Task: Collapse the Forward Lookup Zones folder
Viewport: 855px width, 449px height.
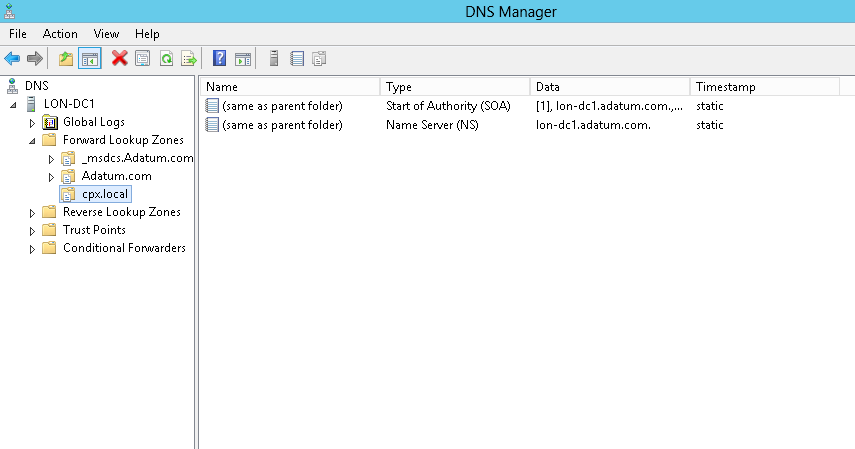Action: click(32, 141)
